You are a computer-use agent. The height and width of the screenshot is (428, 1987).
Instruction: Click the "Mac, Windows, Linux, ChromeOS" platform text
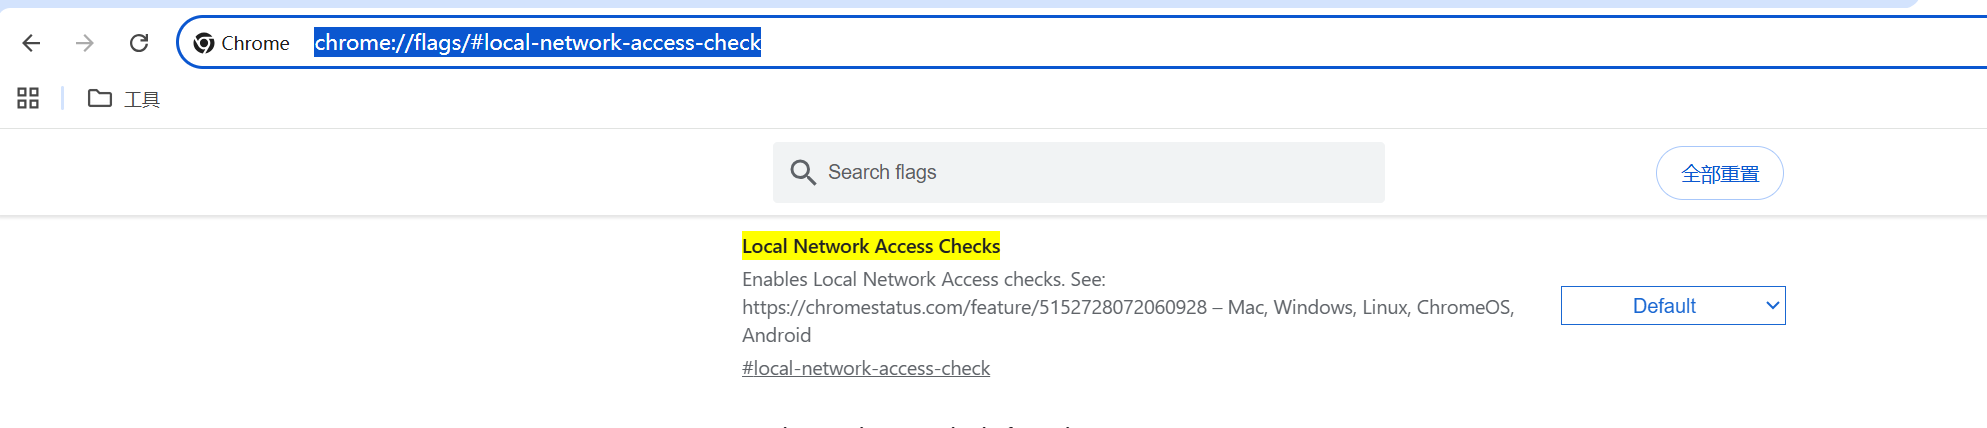[1370, 308]
